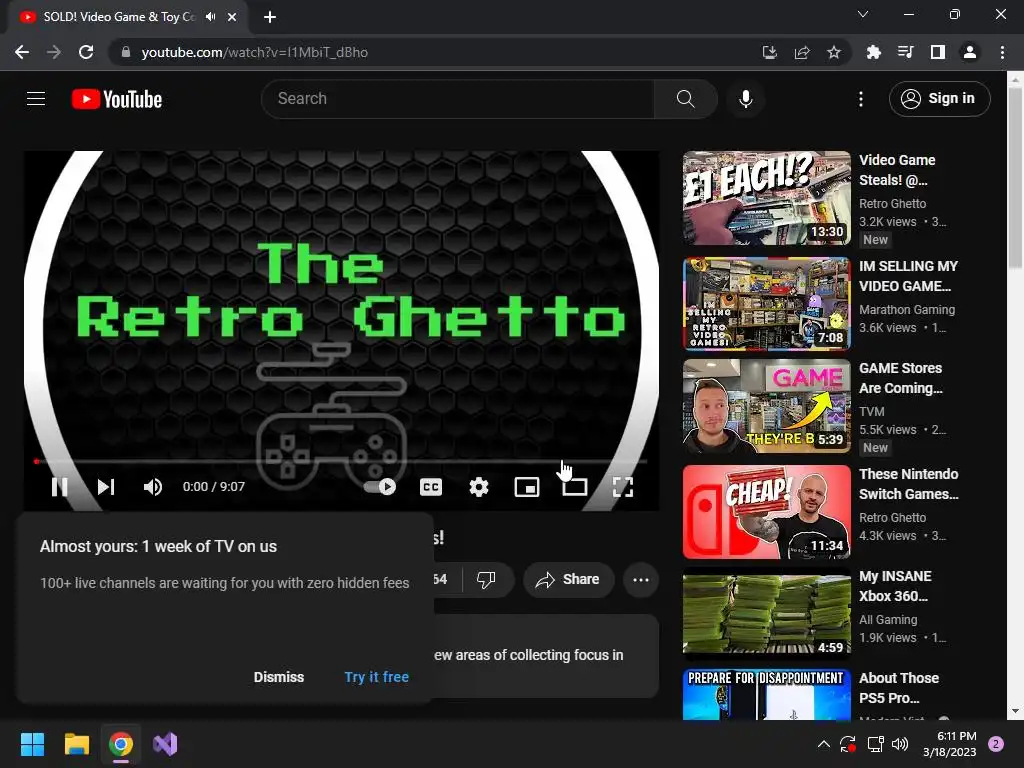Viewport: 1024px width, 768px height.
Task: Click TVM channel name
Action: (872, 411)
